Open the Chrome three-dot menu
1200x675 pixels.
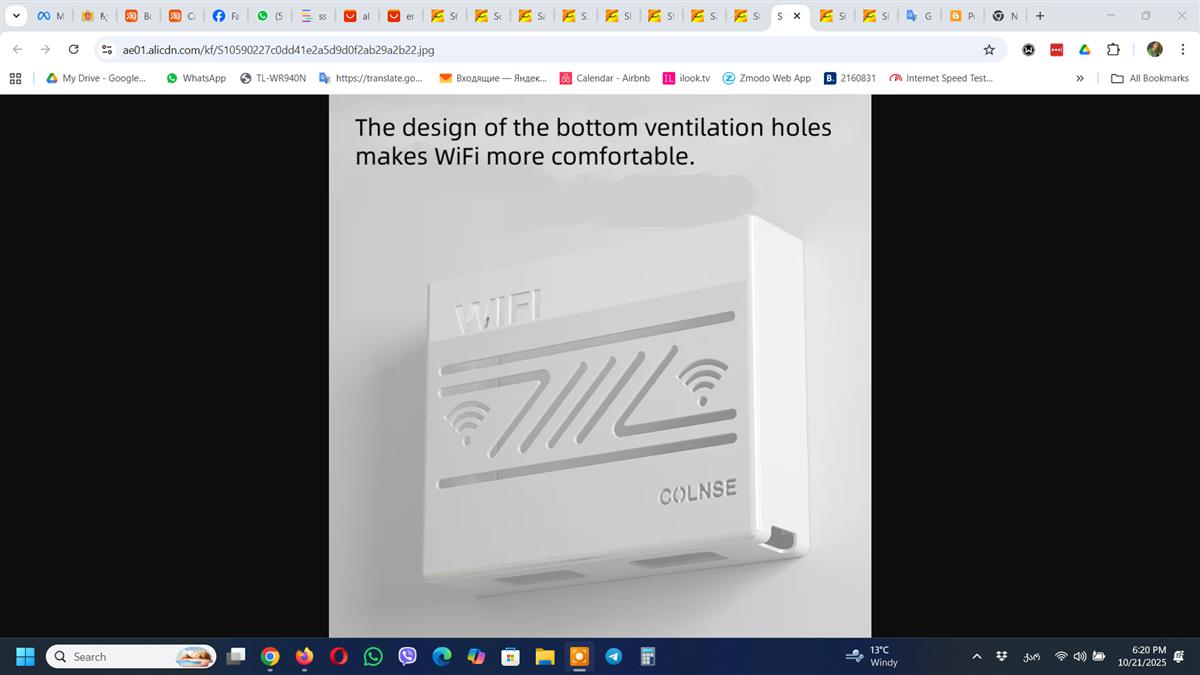coord(1183,49)
